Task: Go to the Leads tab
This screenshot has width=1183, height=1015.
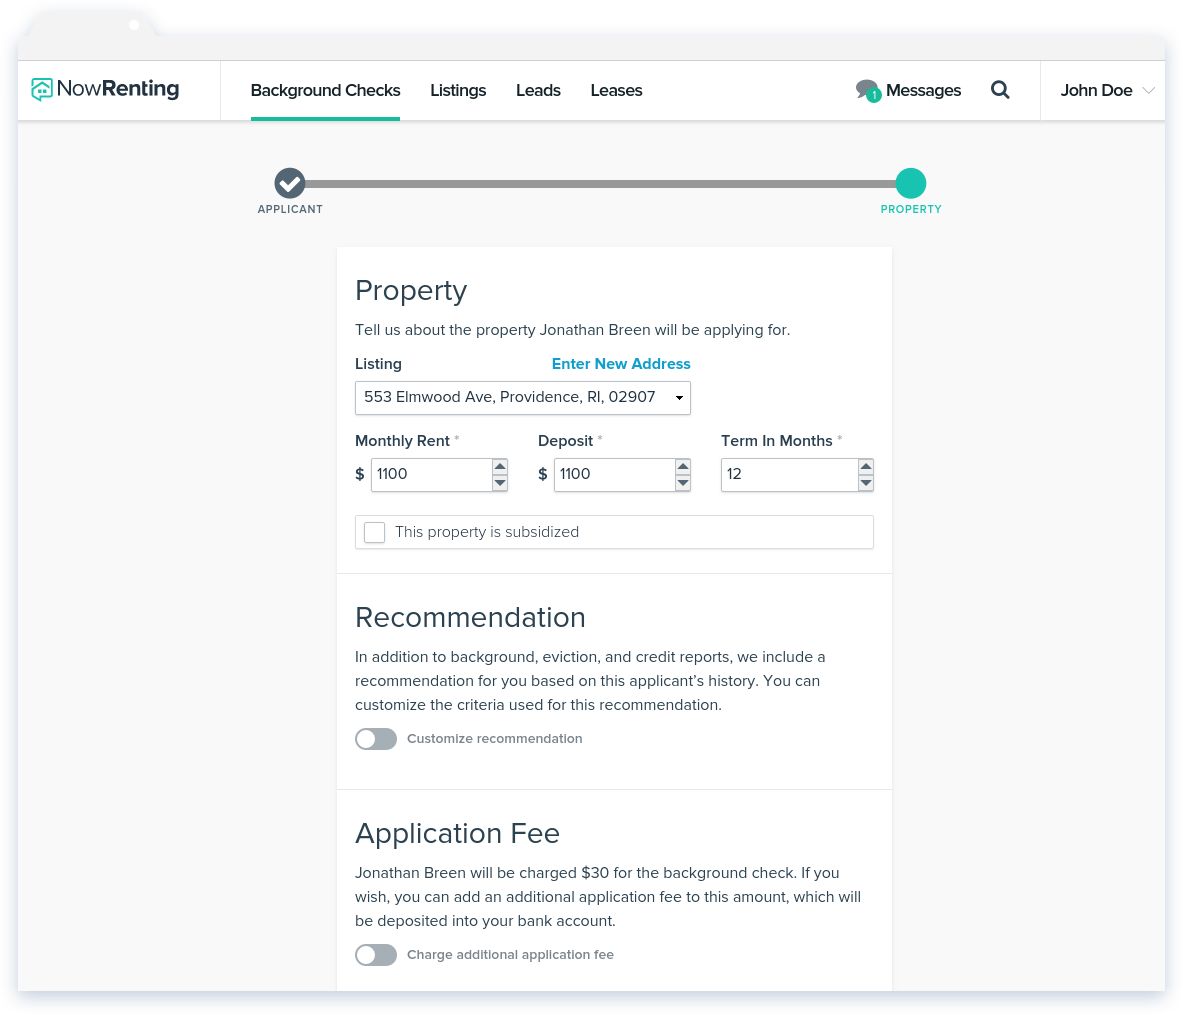Action: (538, 91)
